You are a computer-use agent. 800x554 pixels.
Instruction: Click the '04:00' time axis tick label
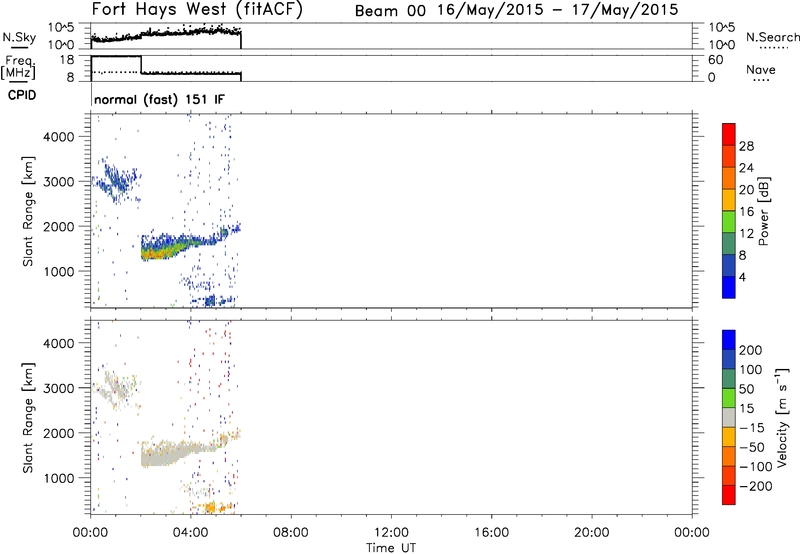[x=191, y=533]
